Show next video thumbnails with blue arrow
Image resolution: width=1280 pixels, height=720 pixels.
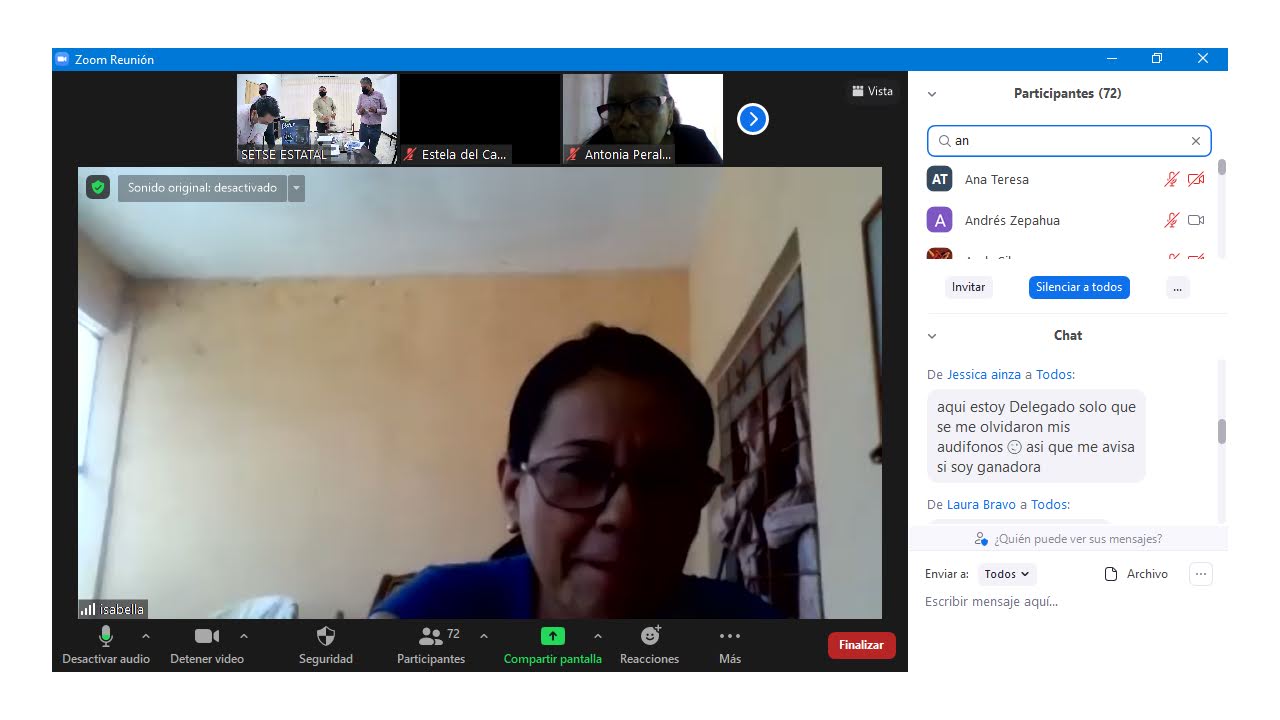tap(753, 119)
